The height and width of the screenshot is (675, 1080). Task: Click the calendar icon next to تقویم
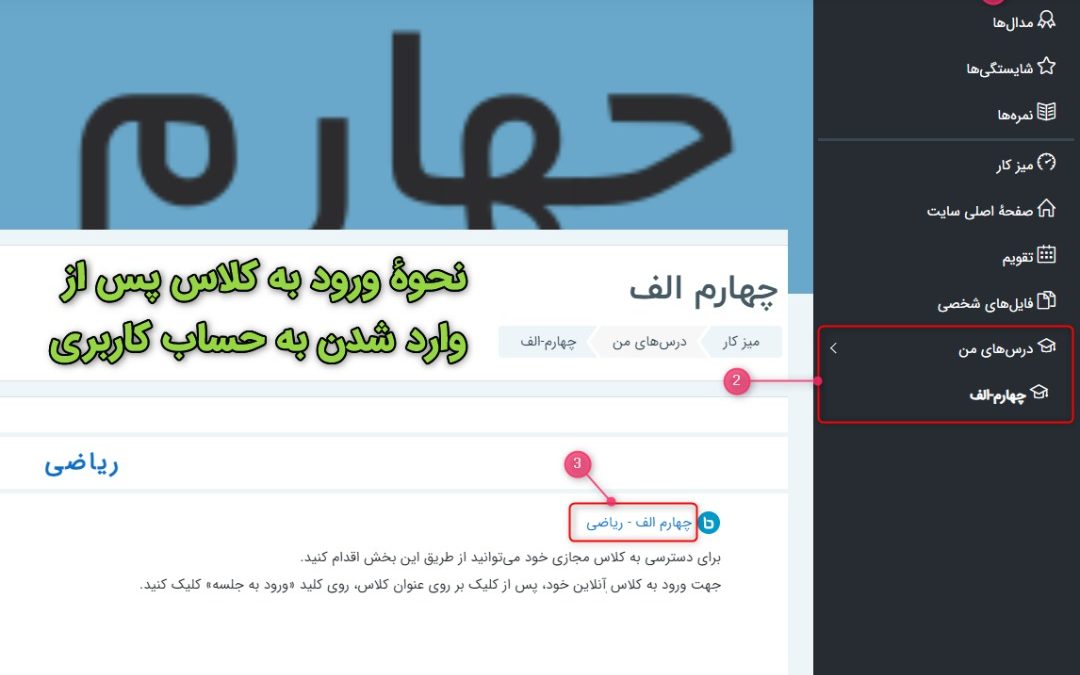tap(1046, 254)
